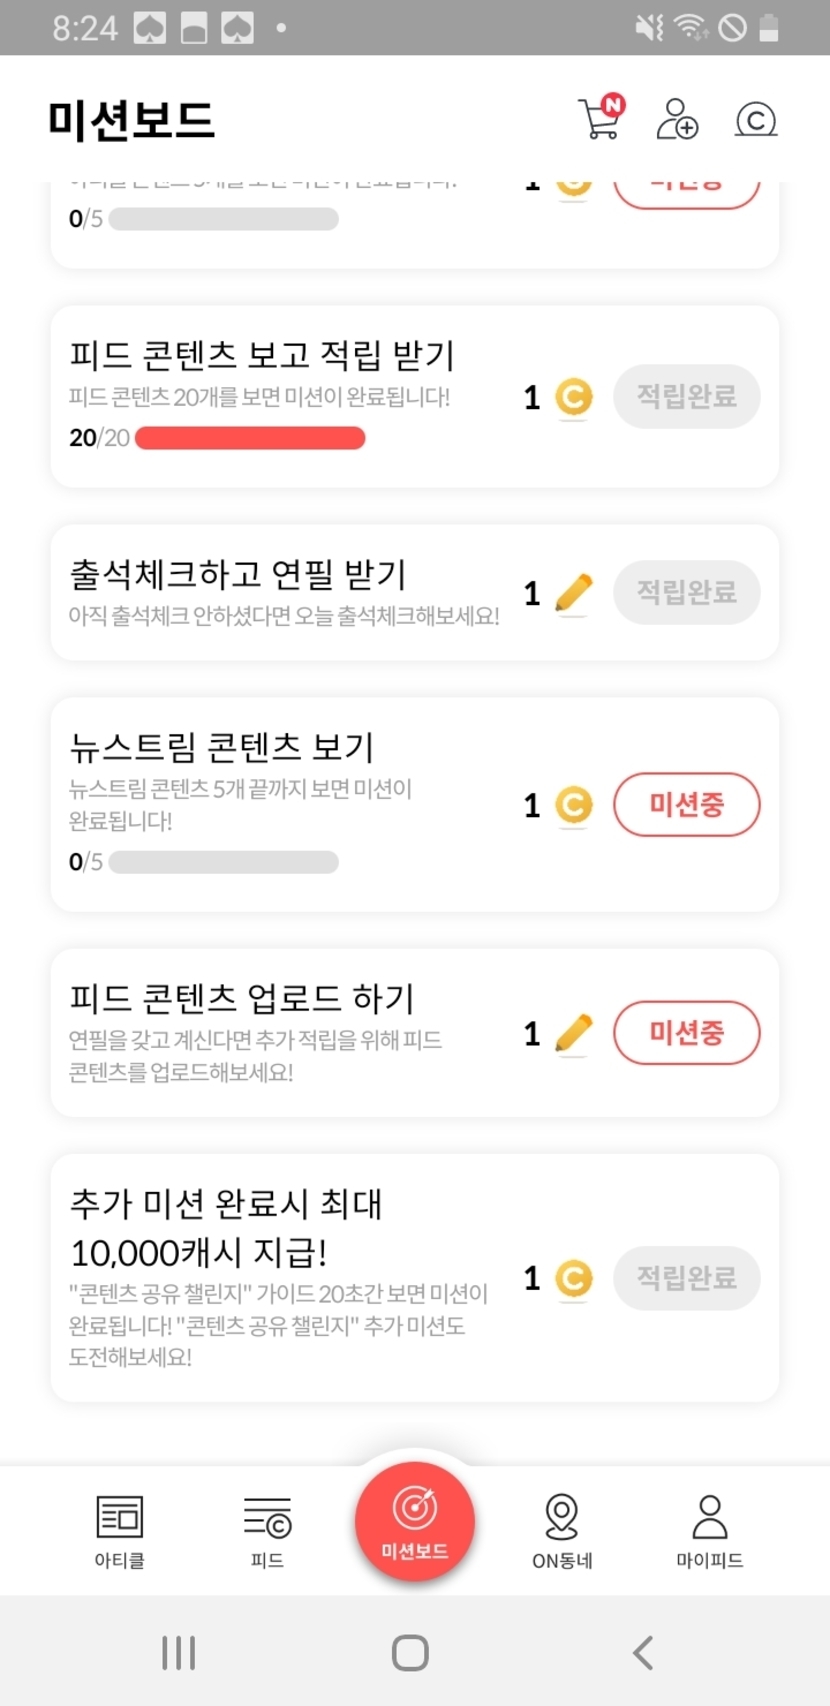The image size is (830, 1706).
Task: Open the 추가 미션 완료시 최대 10,000캐시 card title
Action: [x=226, y=1228]
